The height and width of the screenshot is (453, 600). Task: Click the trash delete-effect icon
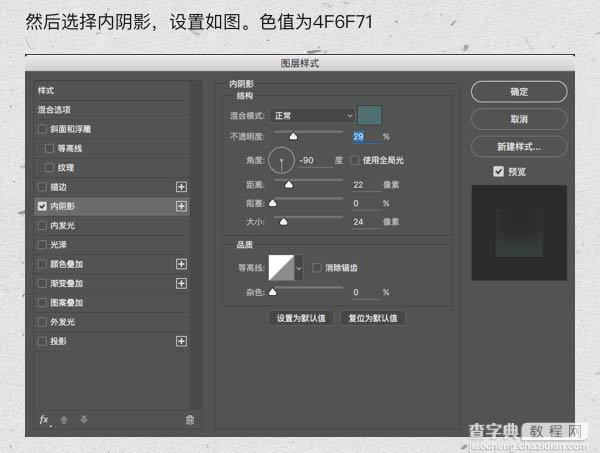coord(189,420)
